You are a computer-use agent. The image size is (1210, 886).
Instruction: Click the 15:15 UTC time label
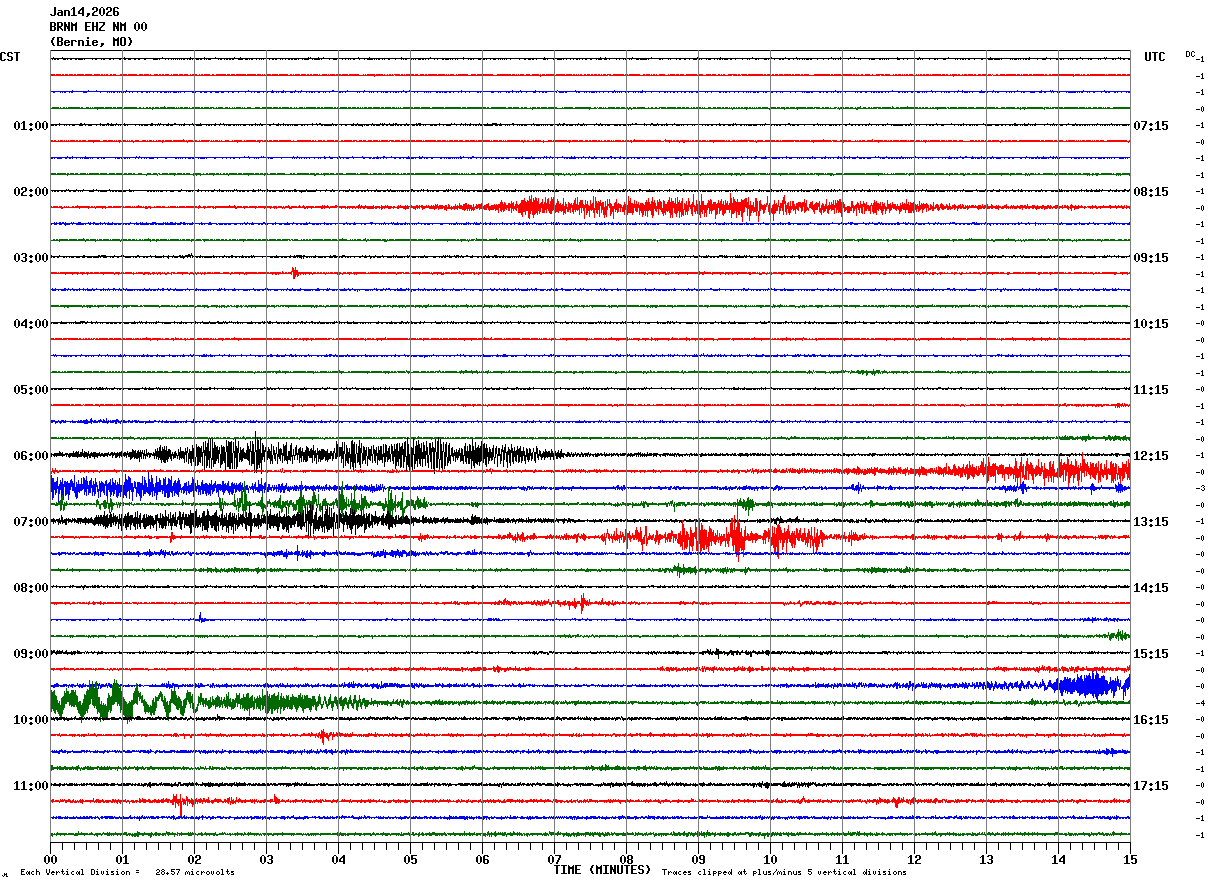(x=1151, y=654)
